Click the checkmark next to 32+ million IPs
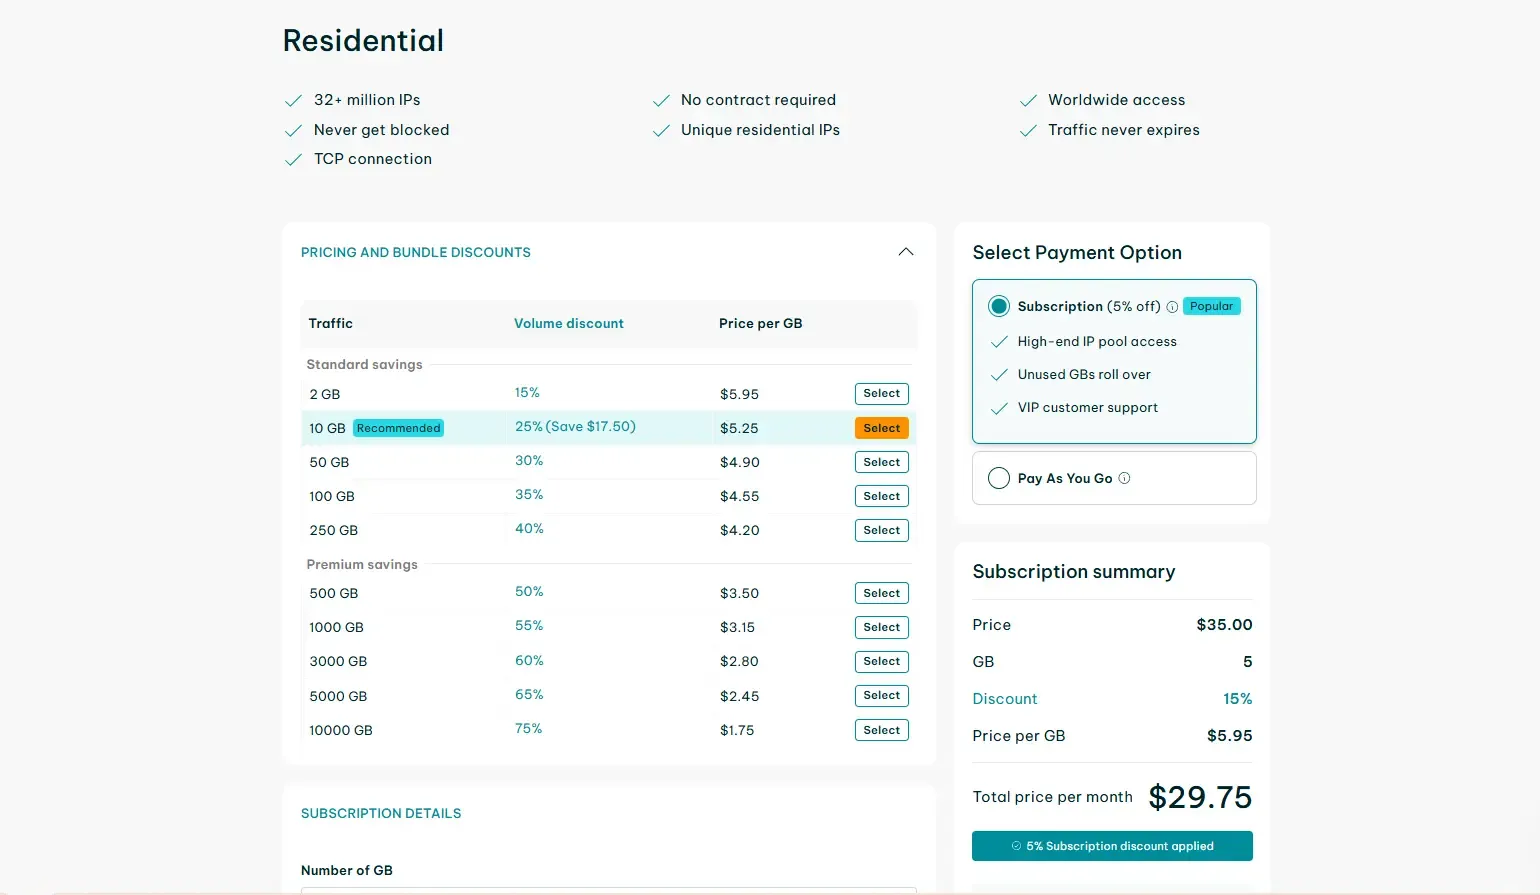 pos(293,101)
